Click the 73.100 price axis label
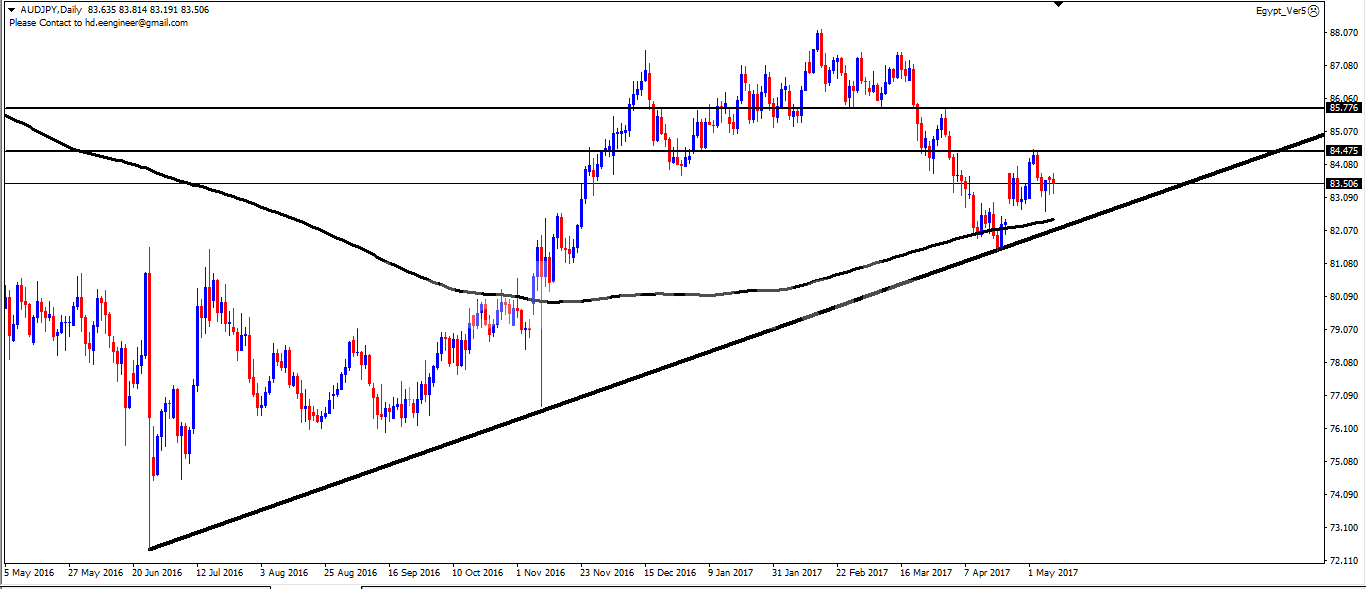Image resolution: width=1366 pixels, height=589 pixels. click(1344, 528)
